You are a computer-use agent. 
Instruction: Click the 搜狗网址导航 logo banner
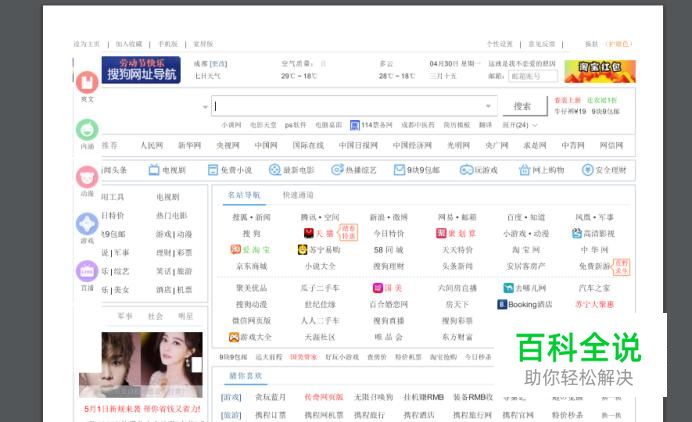pyautogui.click(x=141, y=70)
